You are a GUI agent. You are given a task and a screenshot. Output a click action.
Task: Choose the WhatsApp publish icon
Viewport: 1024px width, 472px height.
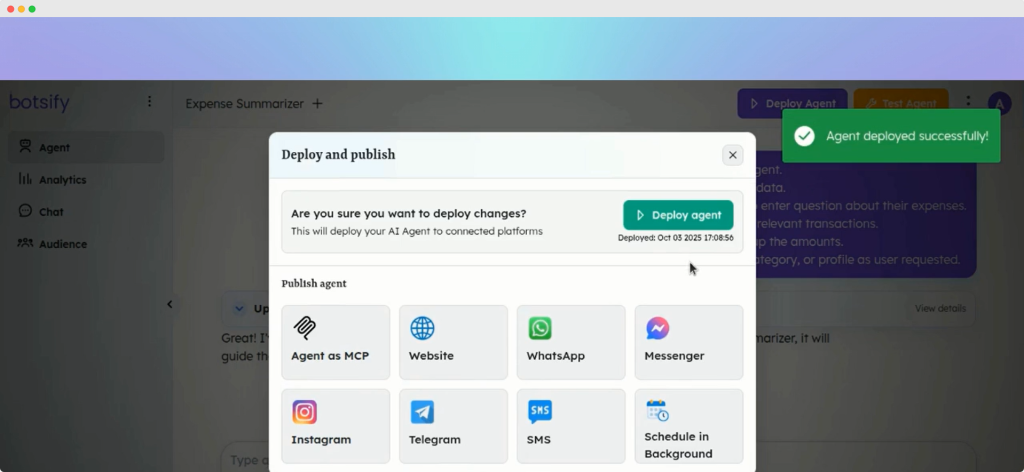point(540,328)
